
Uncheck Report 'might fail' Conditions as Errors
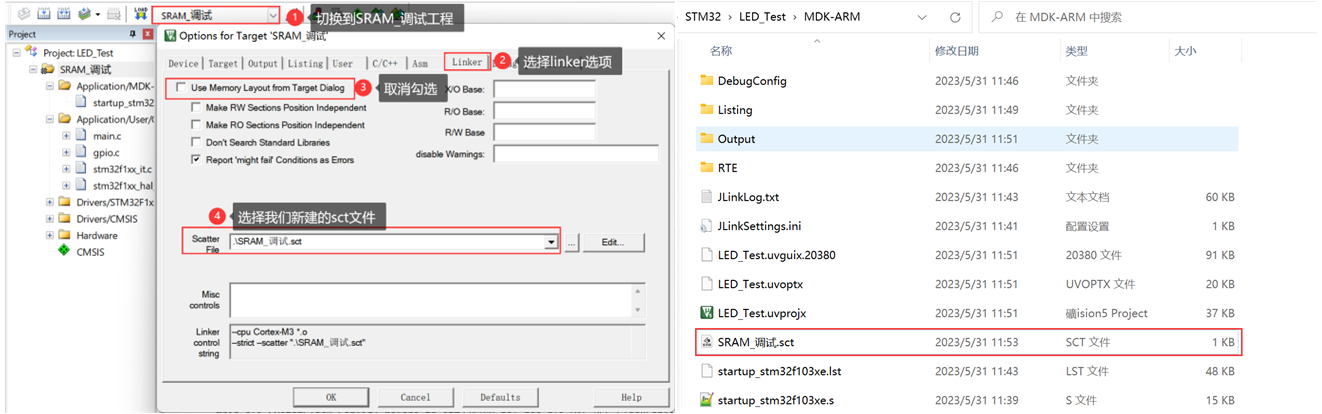click(x=196, y=160)
